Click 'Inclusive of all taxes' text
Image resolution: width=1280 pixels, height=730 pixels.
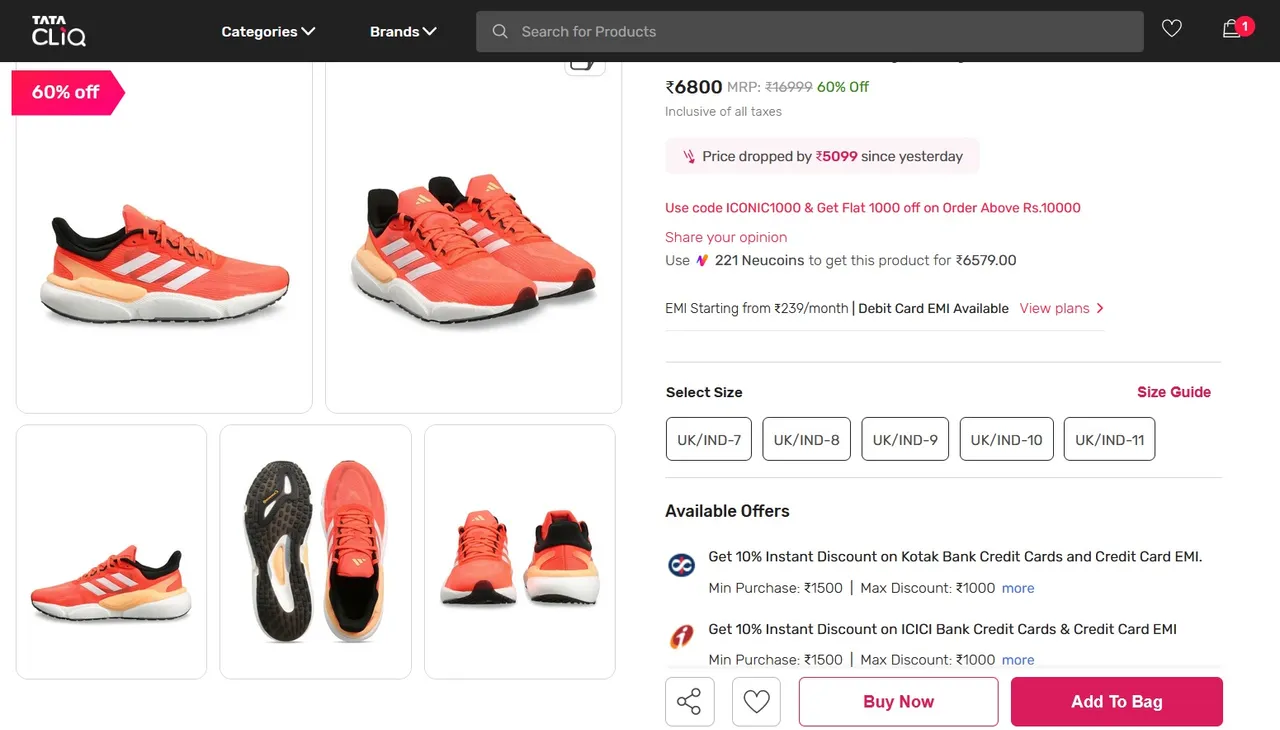click(x=724, y=111)
